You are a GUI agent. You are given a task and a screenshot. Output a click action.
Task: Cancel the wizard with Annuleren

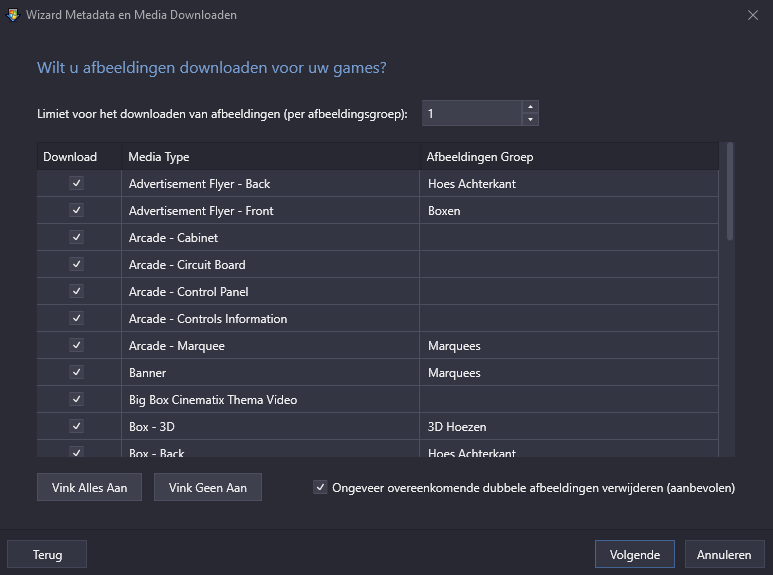(724, 554)
